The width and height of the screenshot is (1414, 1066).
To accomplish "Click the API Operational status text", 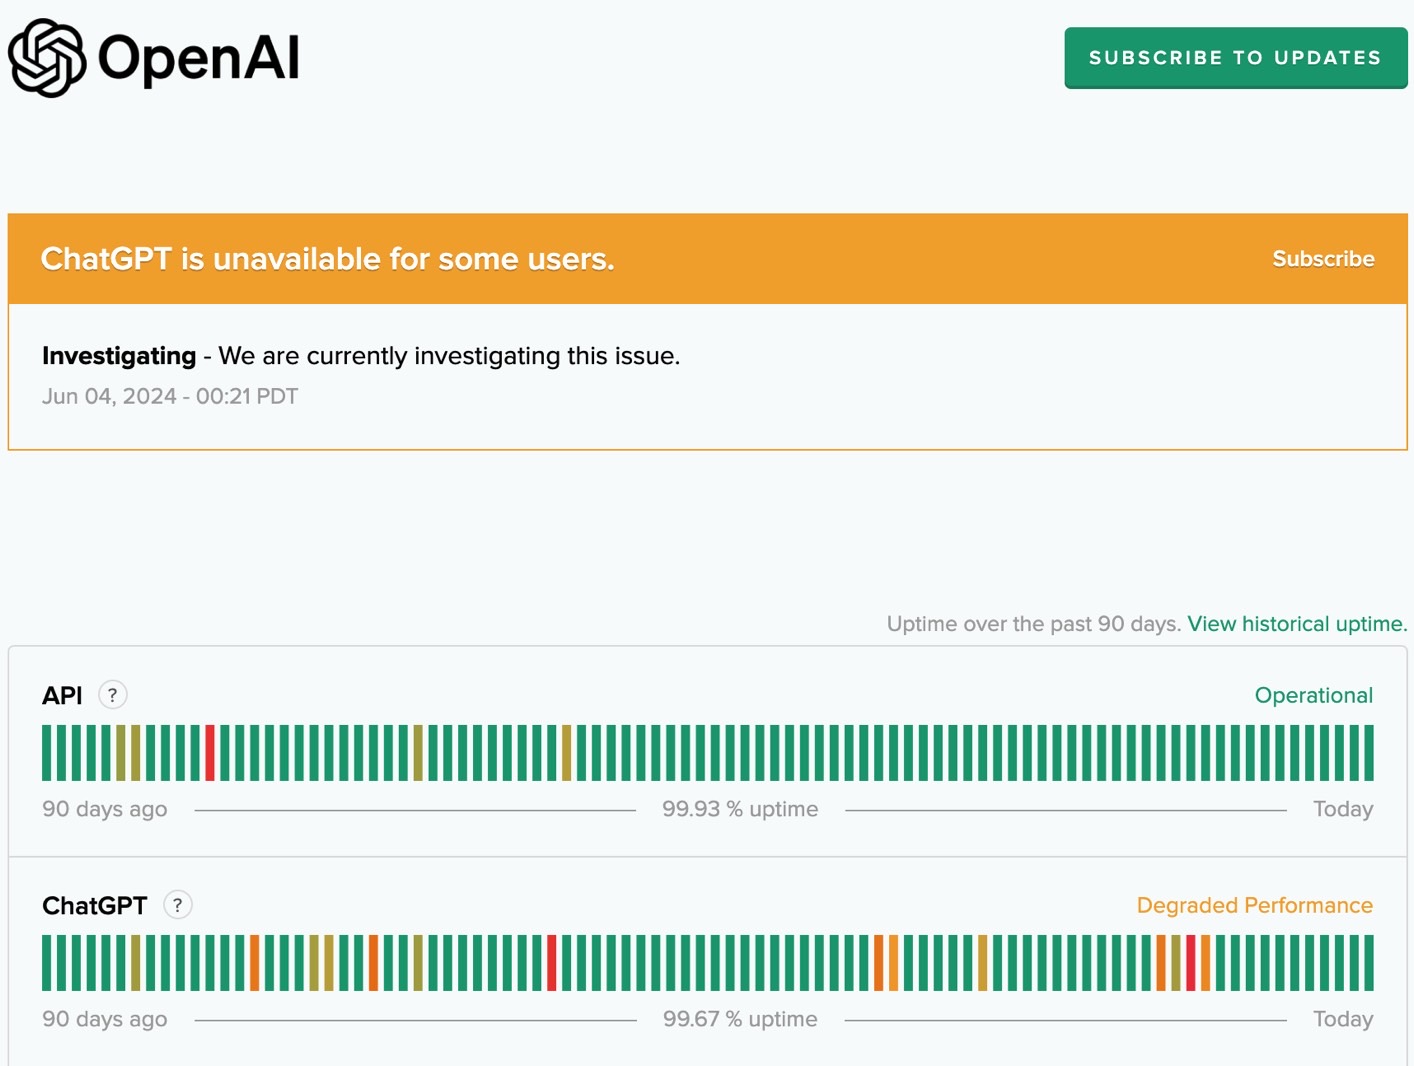I will coord(1314,695).
